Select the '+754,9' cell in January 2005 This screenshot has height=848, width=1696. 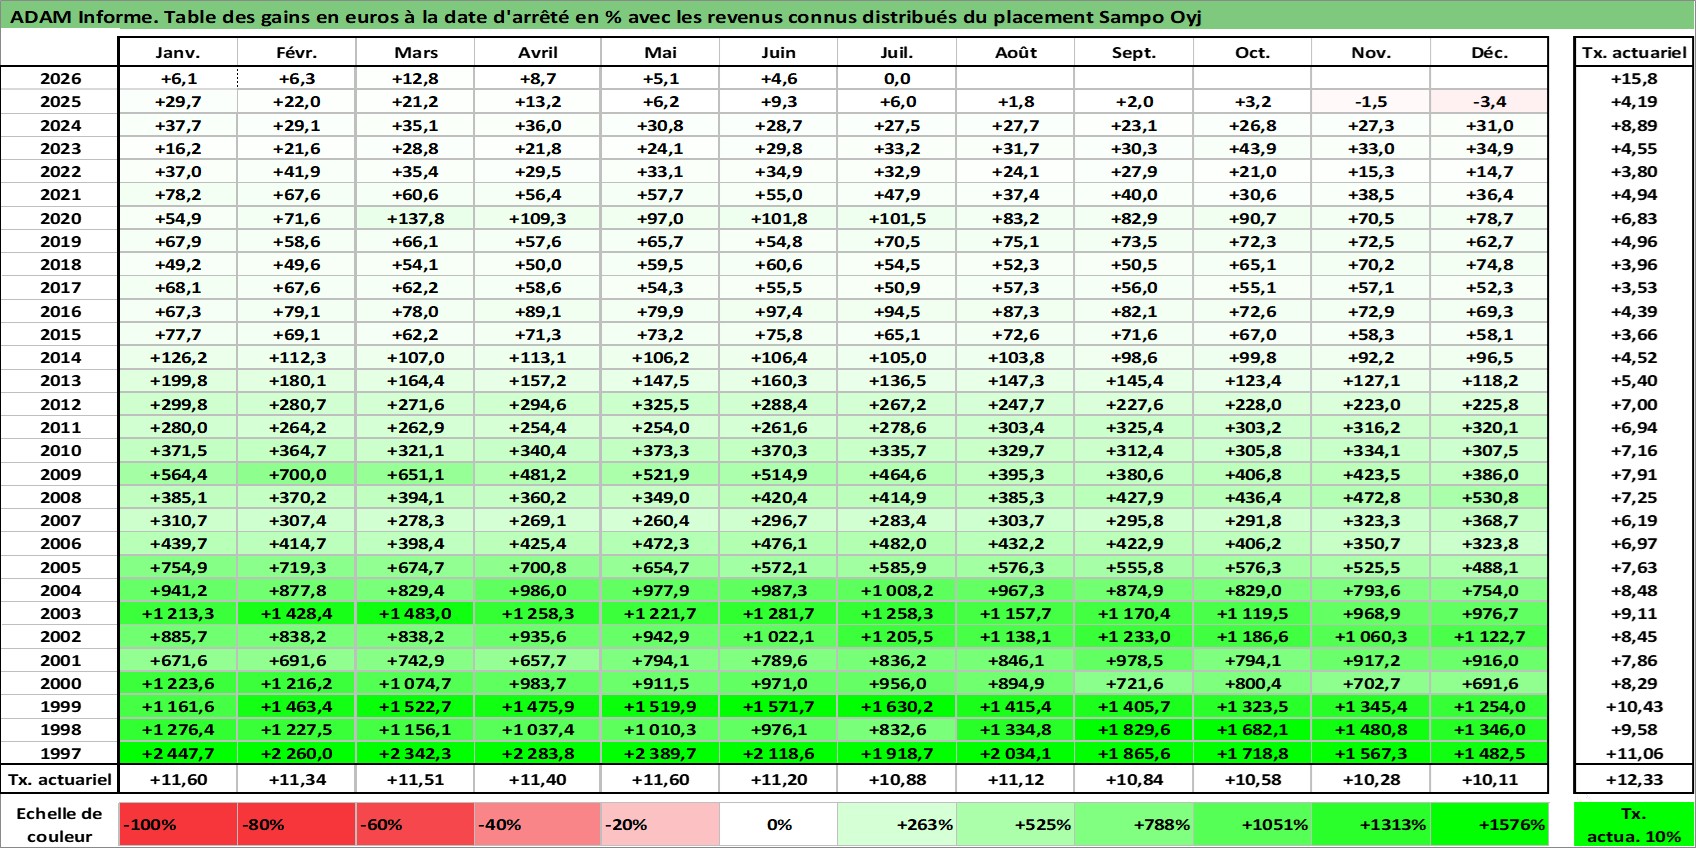[x=178, y=567]
